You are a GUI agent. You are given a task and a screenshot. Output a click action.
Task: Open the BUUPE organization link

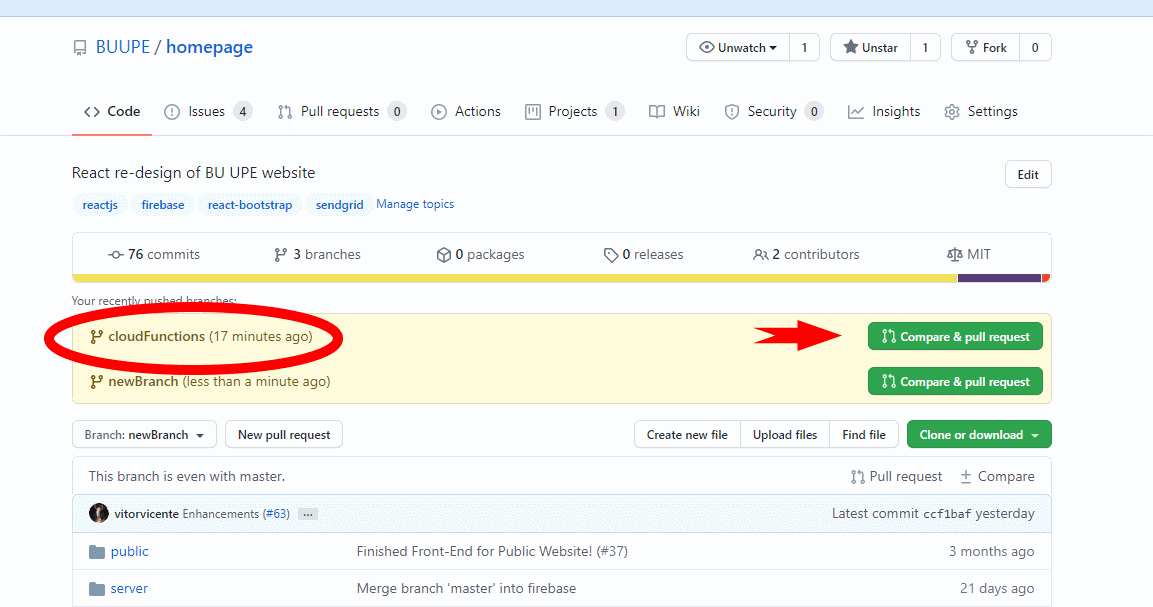pos(123,47)
